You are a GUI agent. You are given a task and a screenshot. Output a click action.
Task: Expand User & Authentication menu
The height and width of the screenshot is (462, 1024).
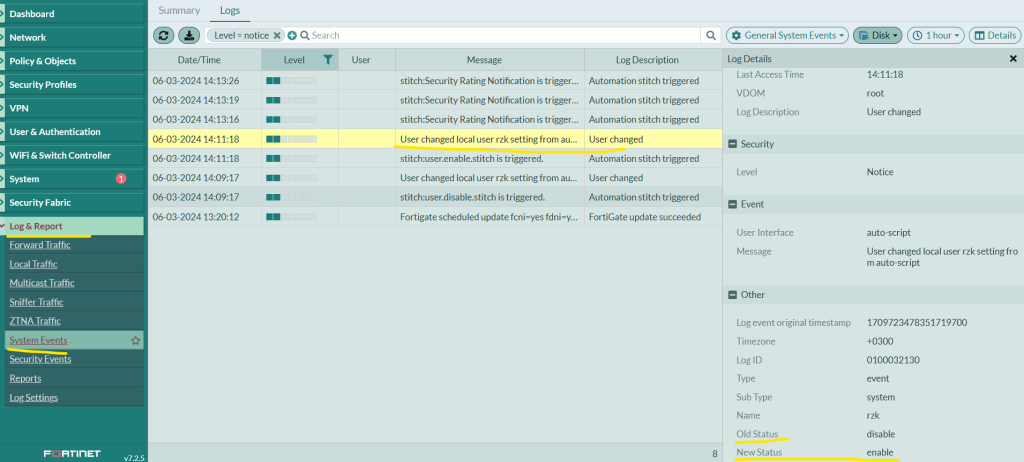(72, 131)
